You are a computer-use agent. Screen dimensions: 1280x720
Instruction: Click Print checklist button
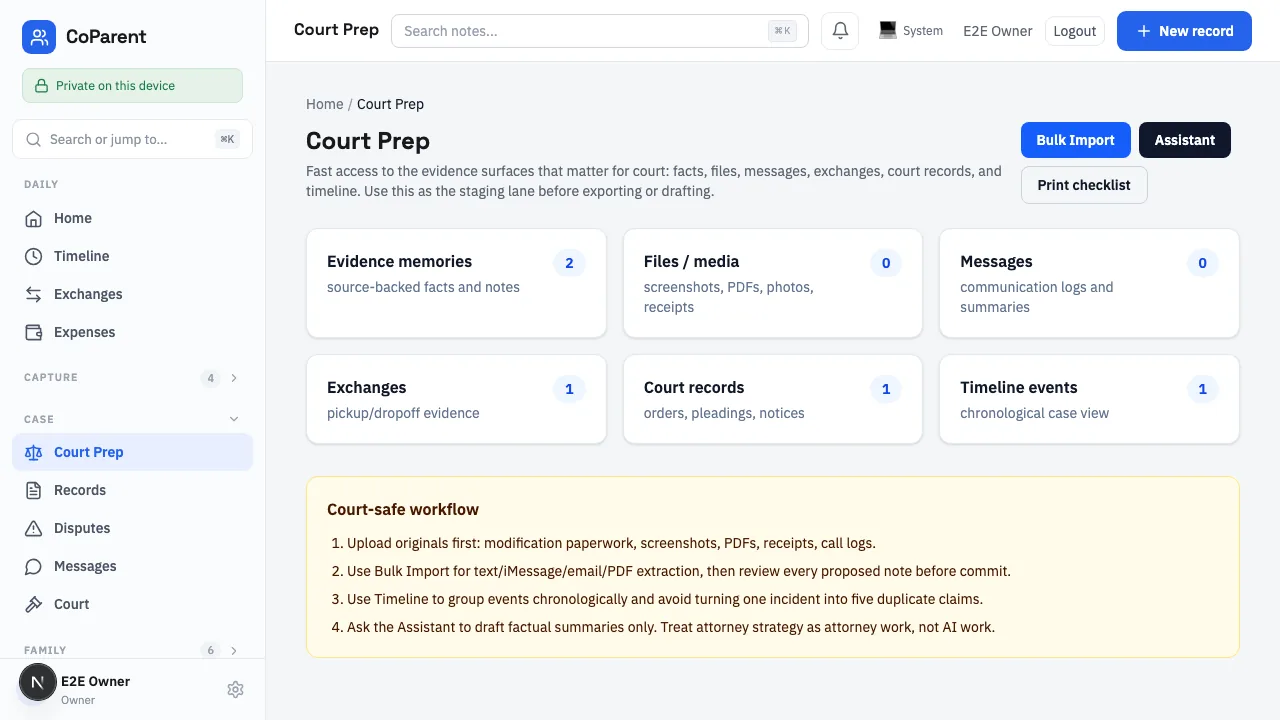pyautogui.click(x=1084, y=185)
